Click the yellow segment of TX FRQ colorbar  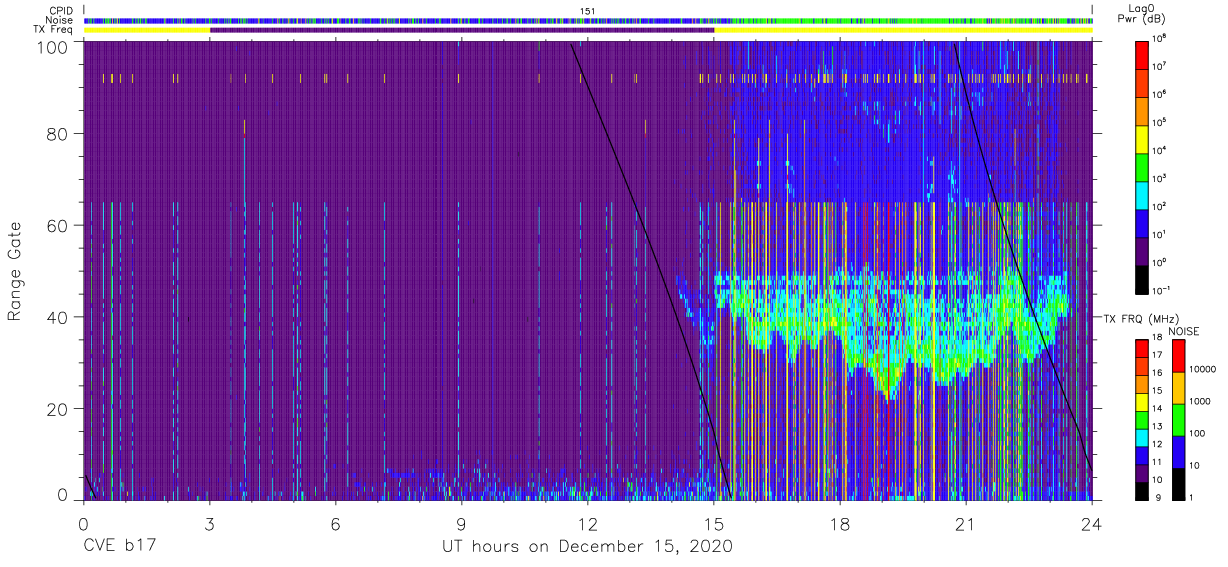click(x=1143, y=400)
